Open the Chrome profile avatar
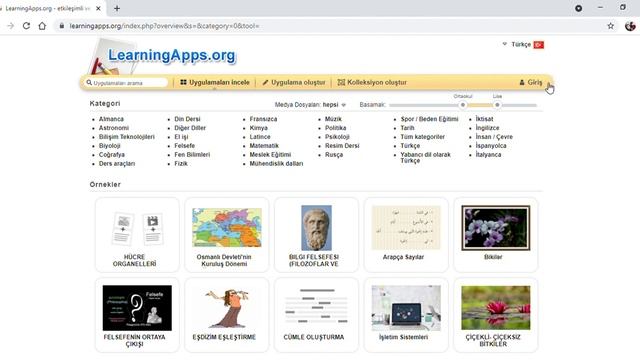 [x=630, y=26]
